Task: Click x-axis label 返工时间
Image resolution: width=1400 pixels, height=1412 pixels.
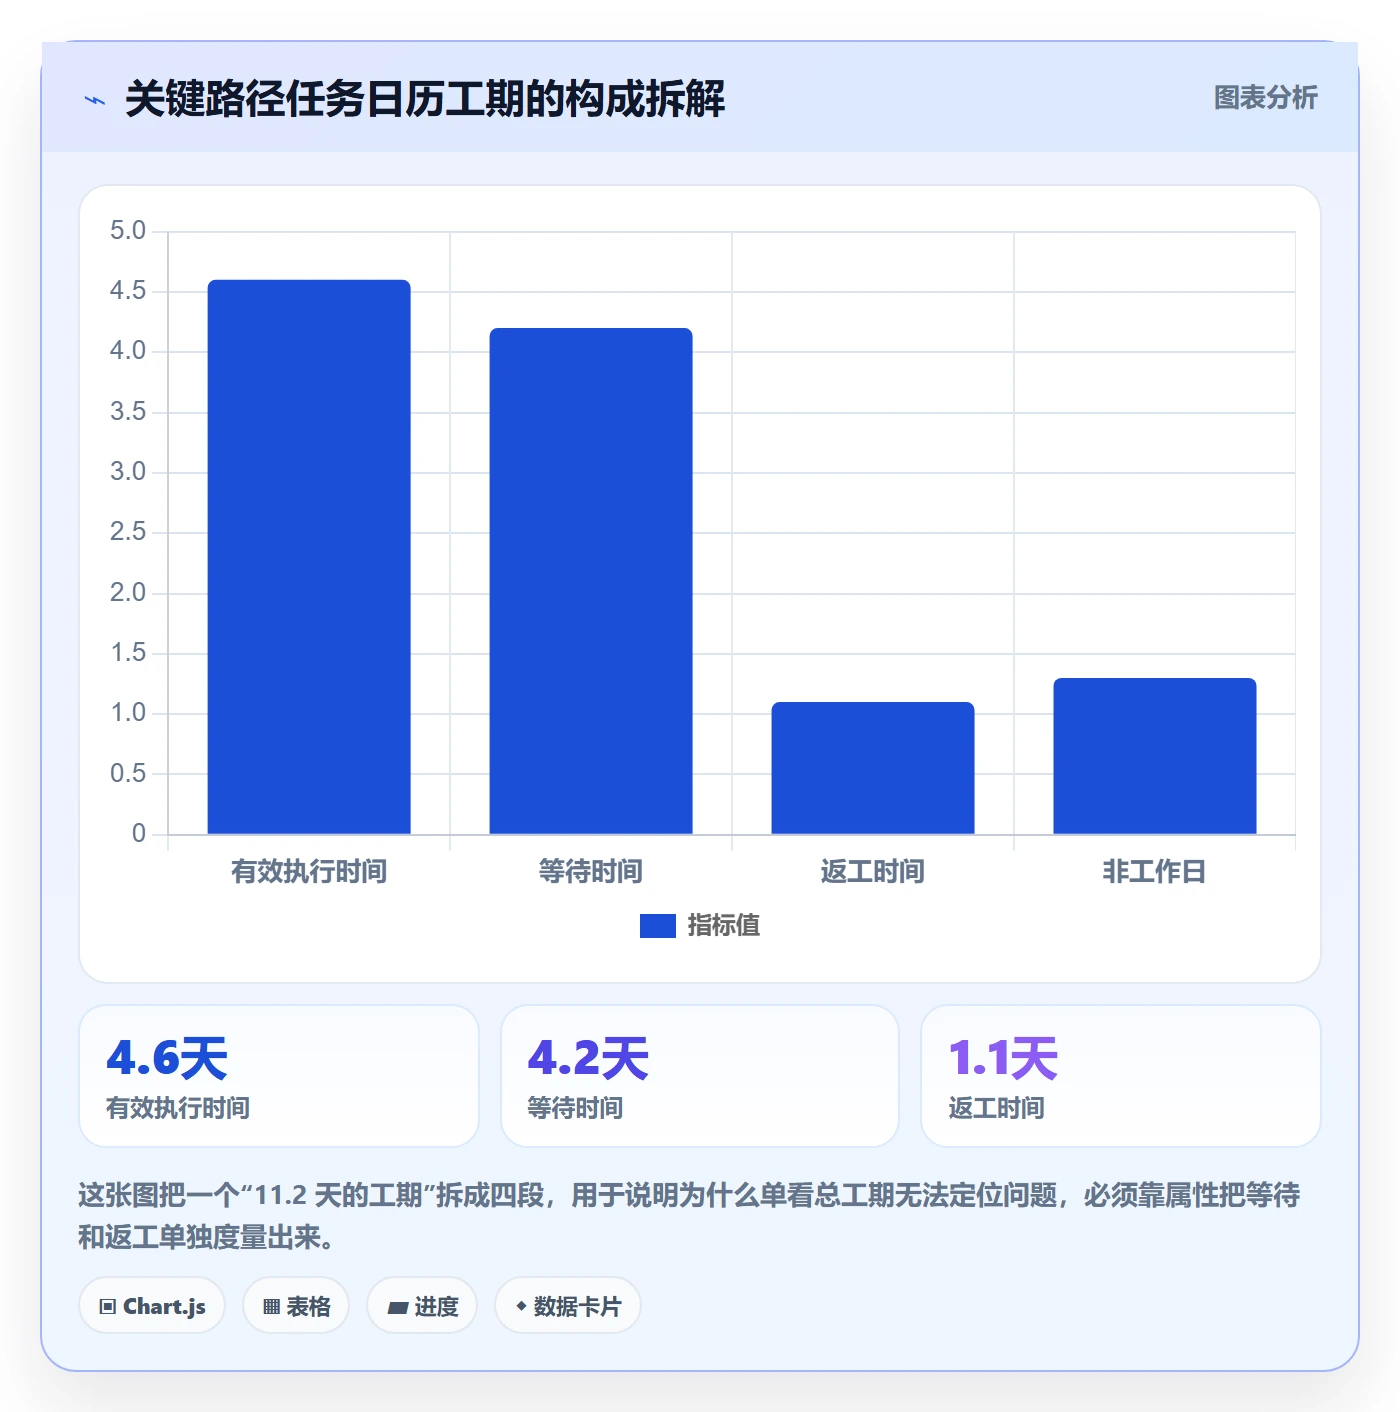Action: coord(873,872)
